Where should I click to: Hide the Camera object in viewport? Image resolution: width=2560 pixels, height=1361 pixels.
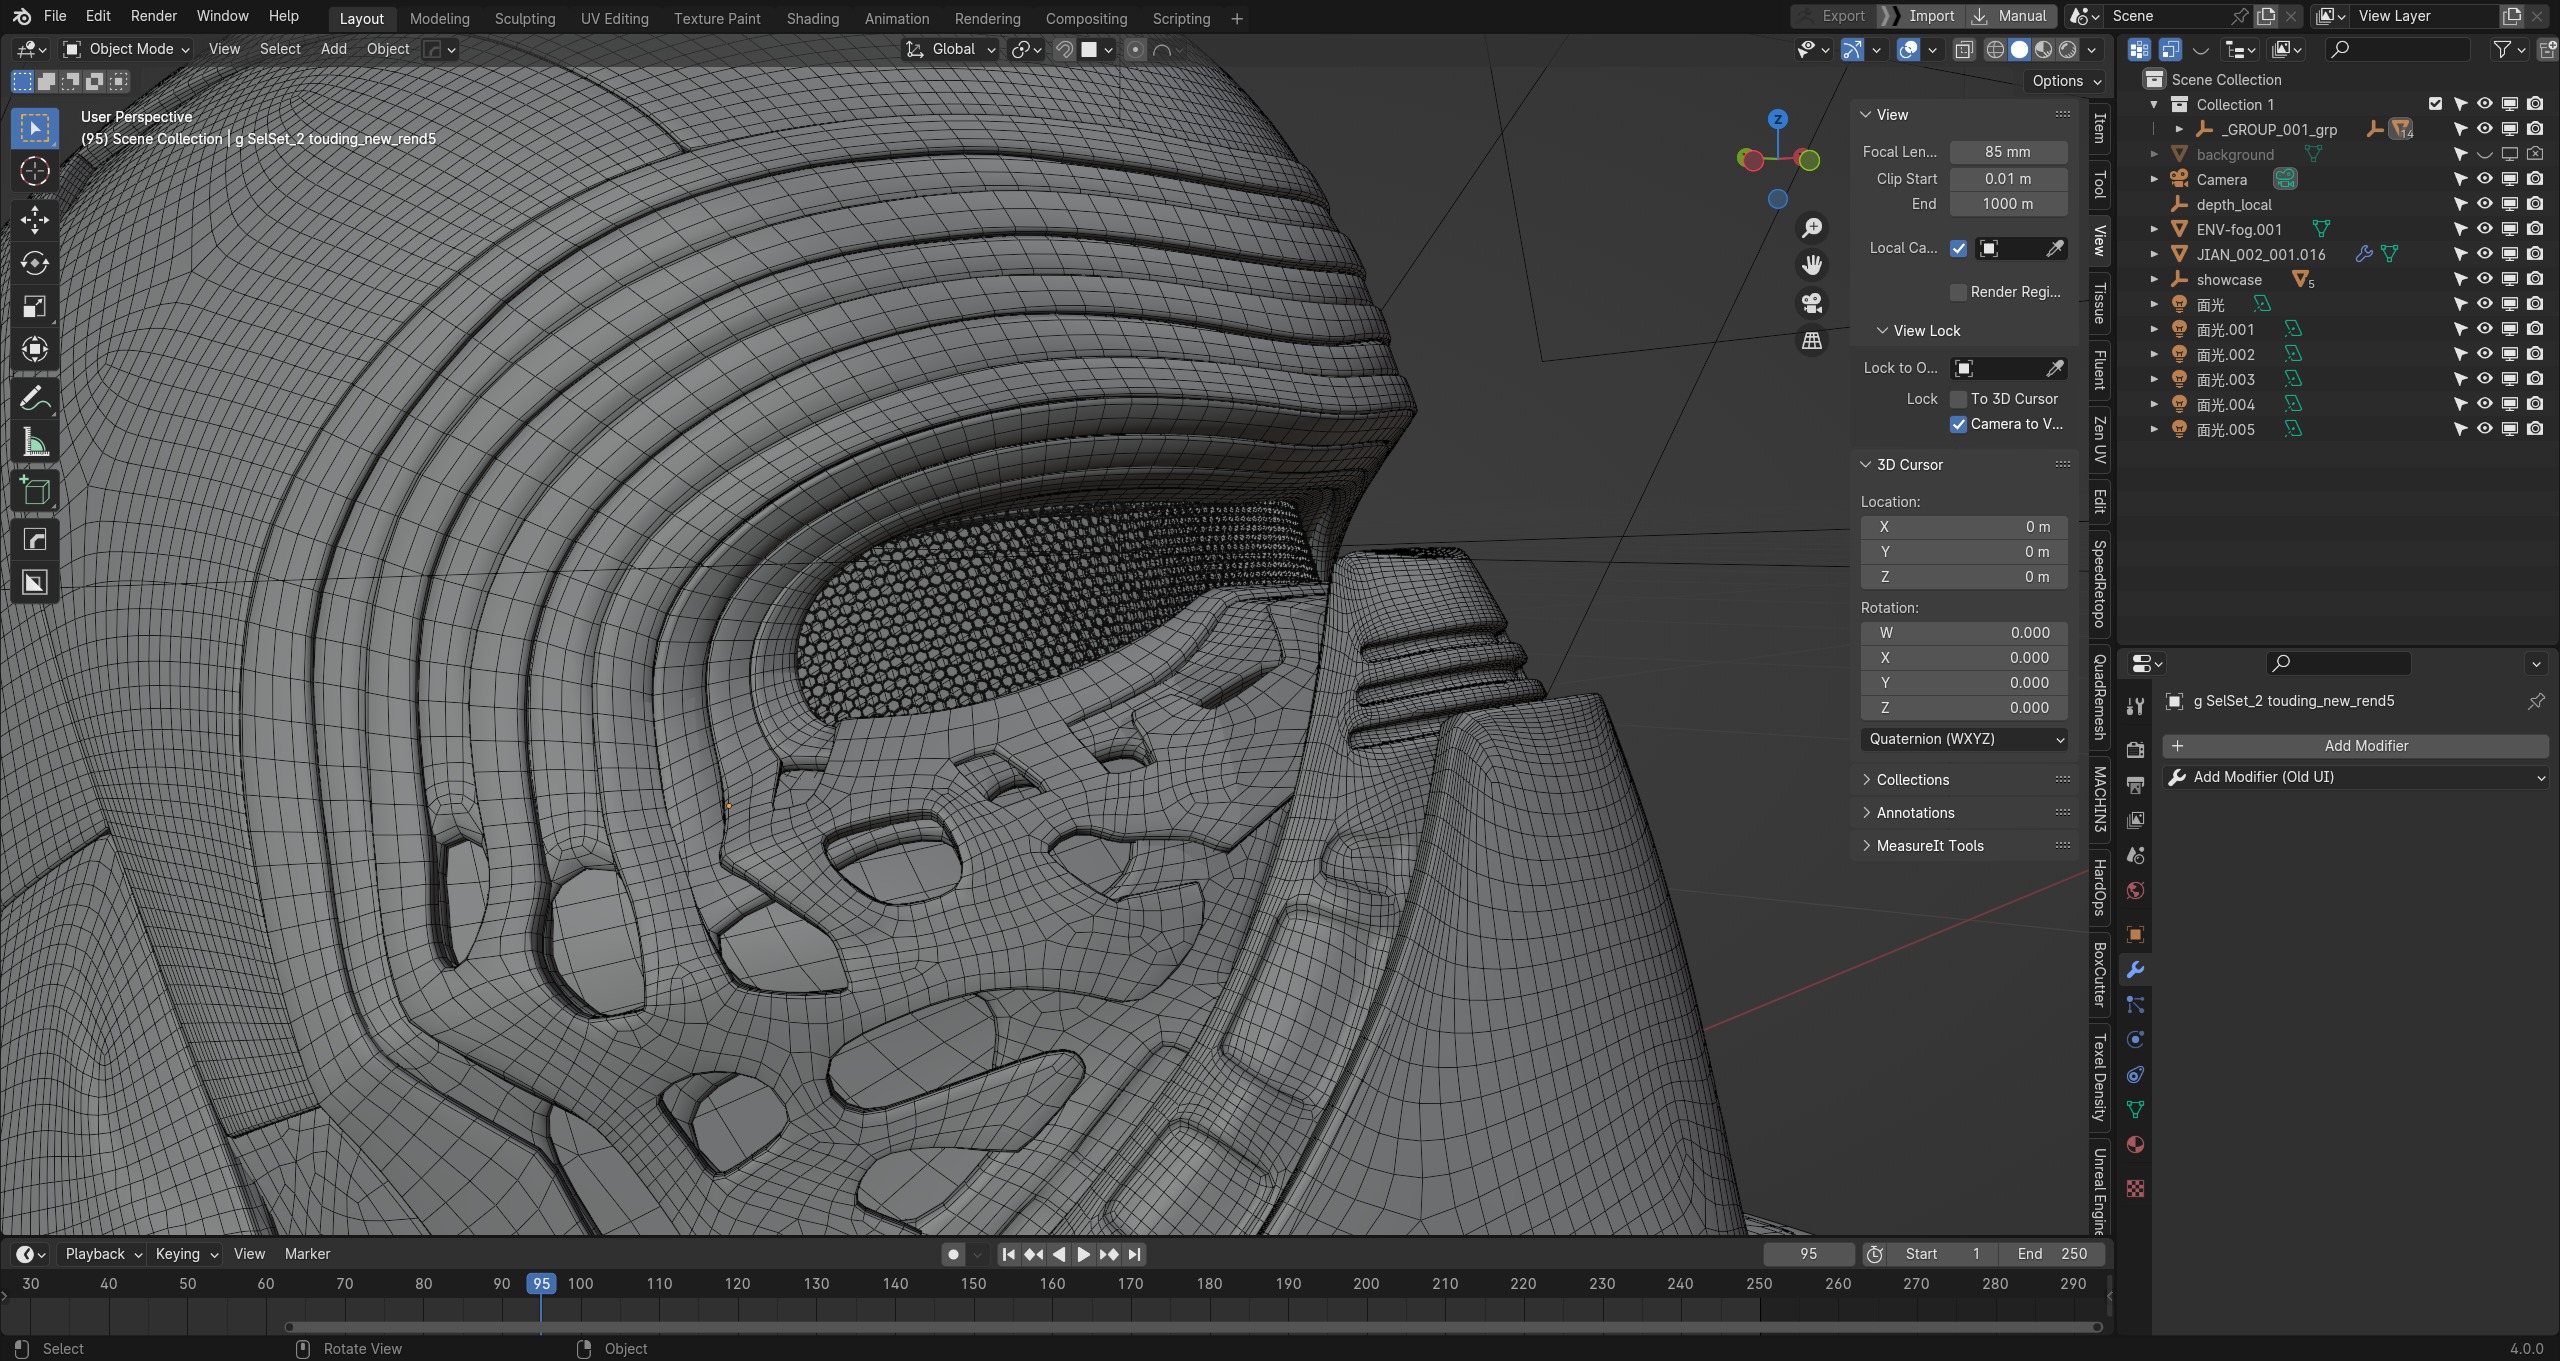[2484, 179]
